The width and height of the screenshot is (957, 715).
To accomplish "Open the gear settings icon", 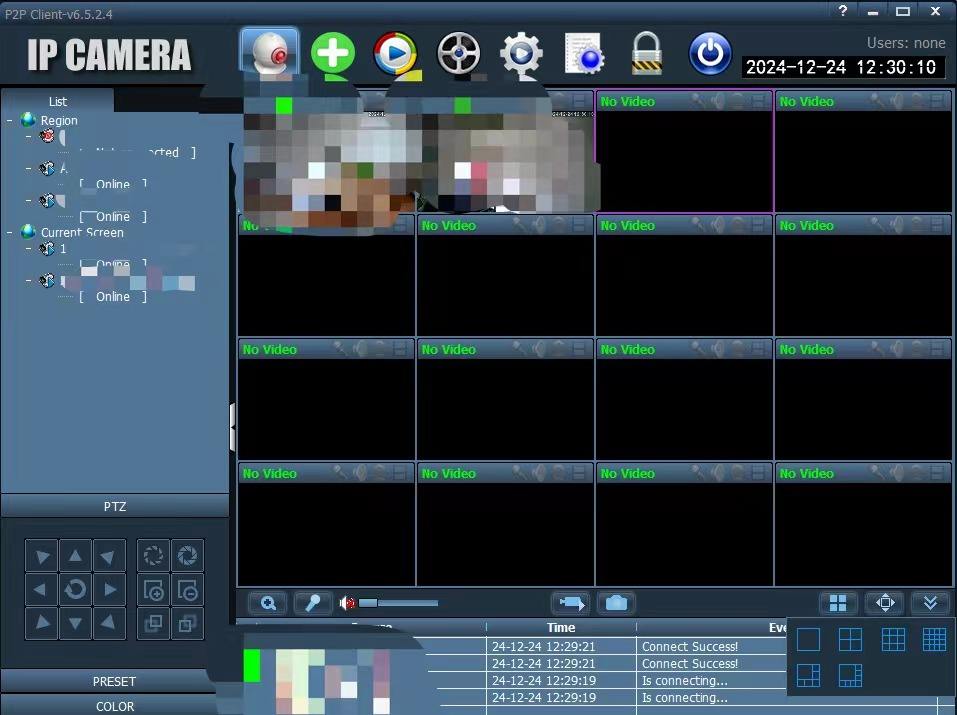I will (x=520, y=54).
